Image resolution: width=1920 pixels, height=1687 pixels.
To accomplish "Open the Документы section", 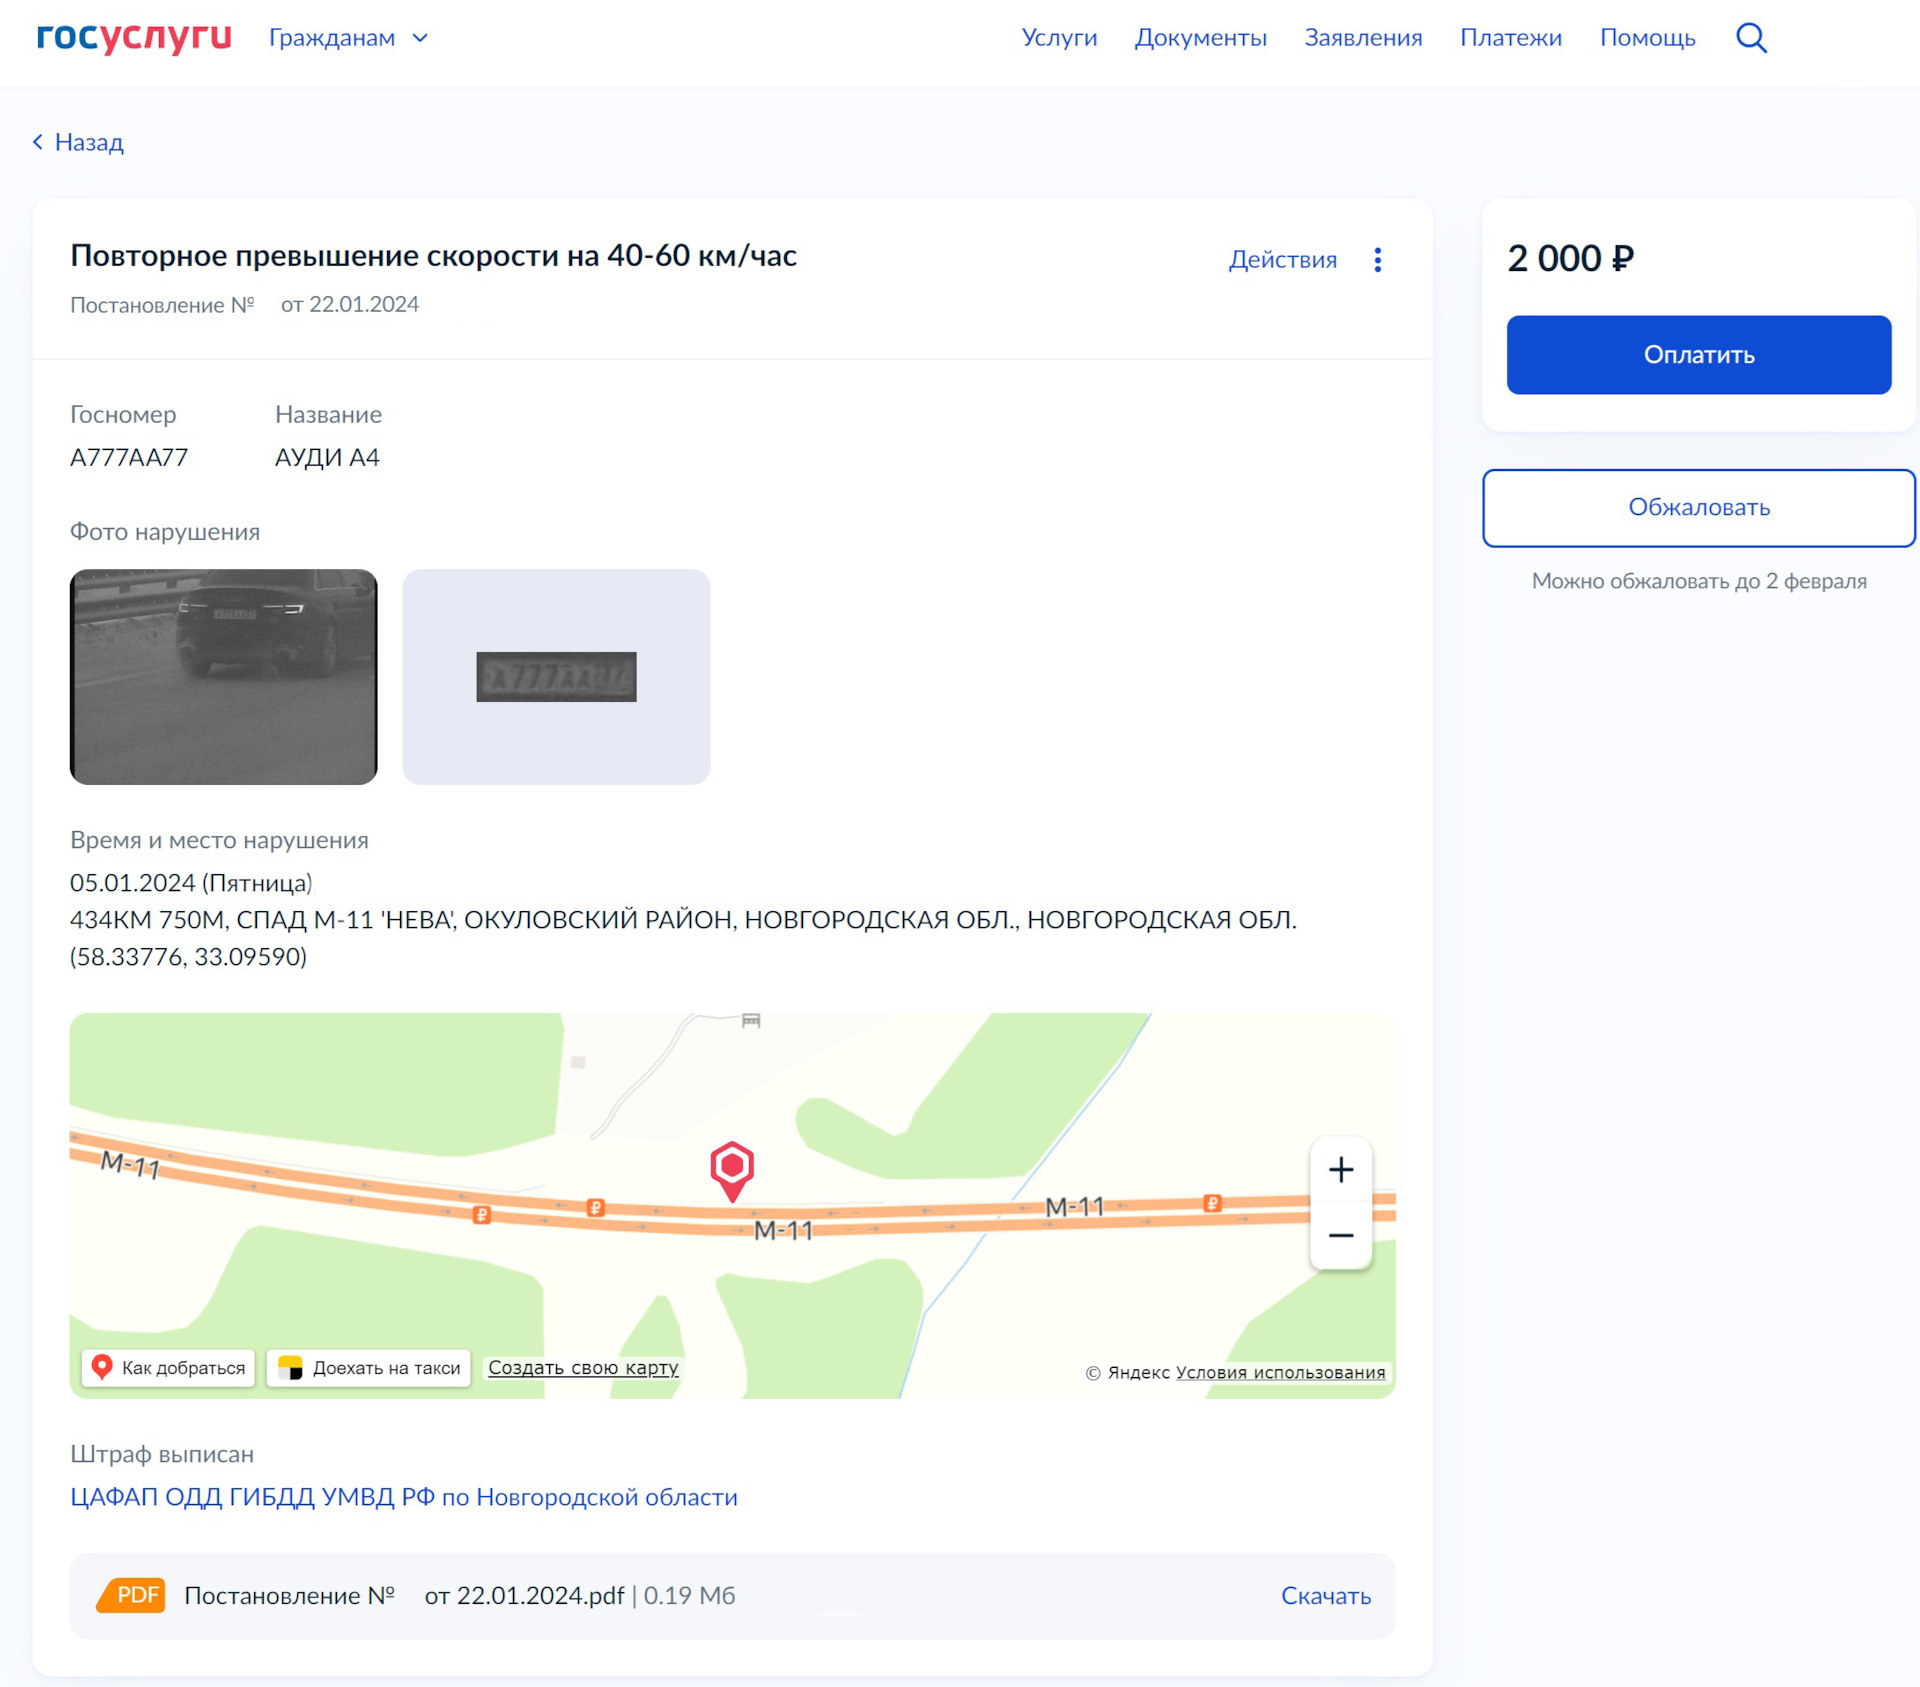I will coord(1200,37).
